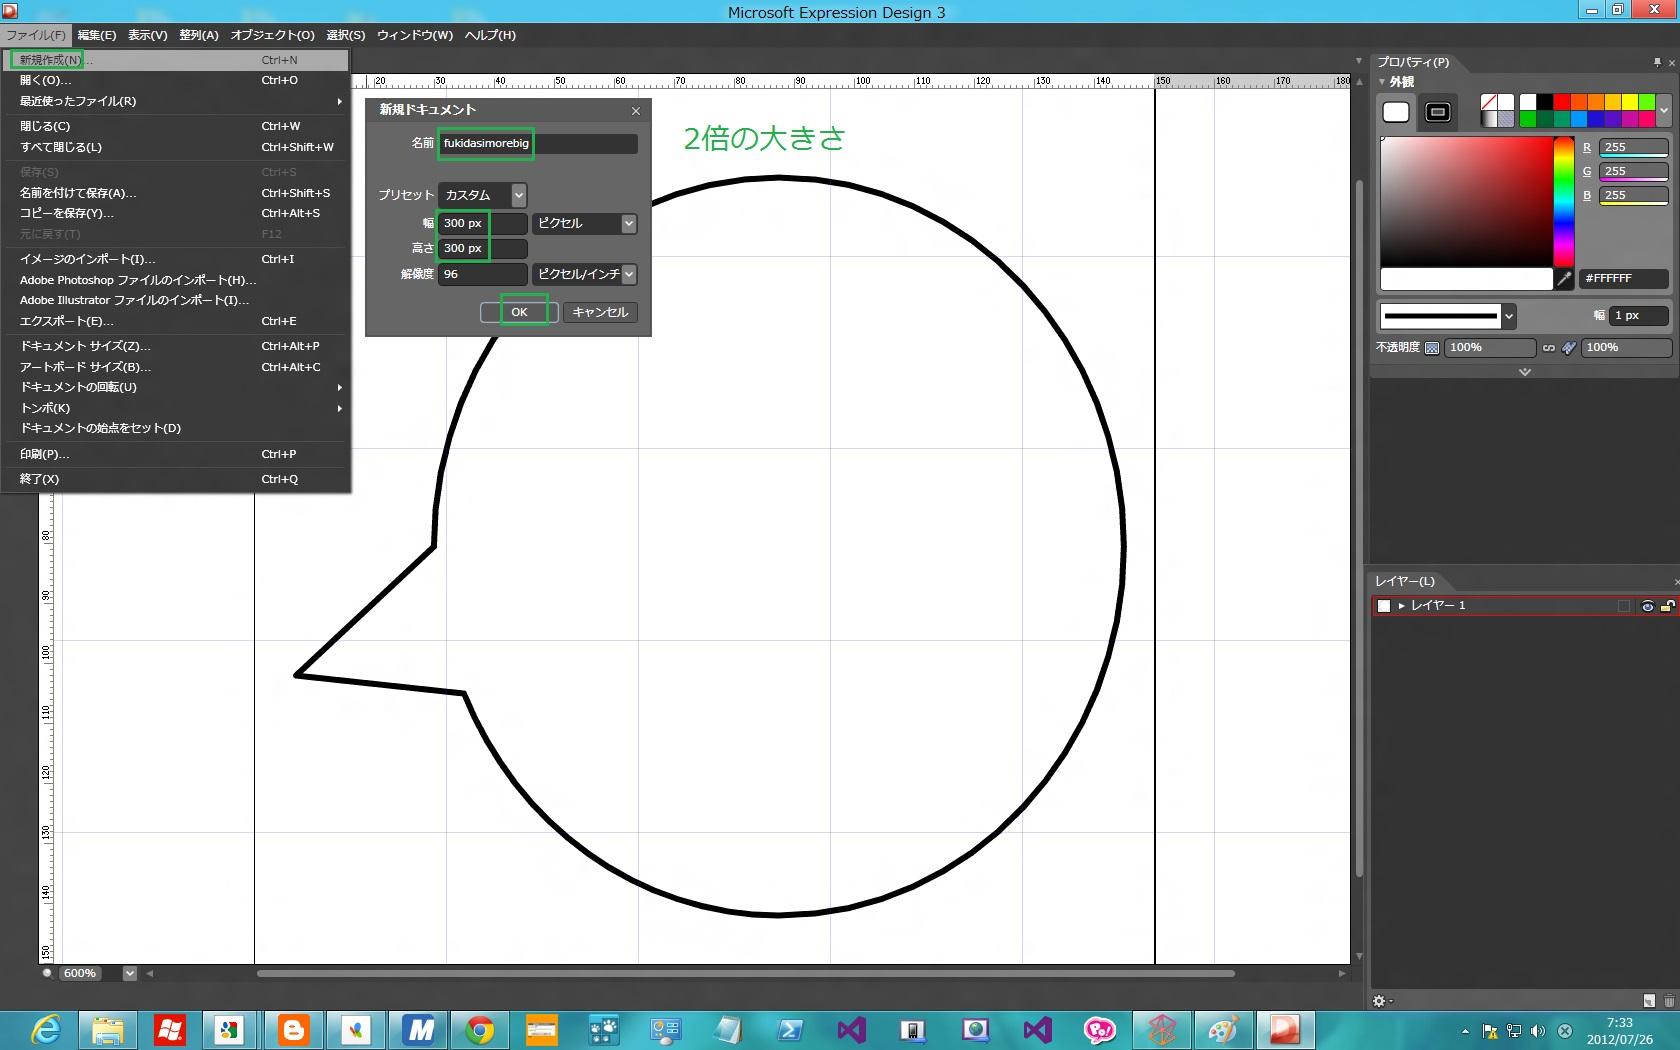Select the Fill attribute tab
This screenshot has height=1050, width=1680.
click(1396, 112)
